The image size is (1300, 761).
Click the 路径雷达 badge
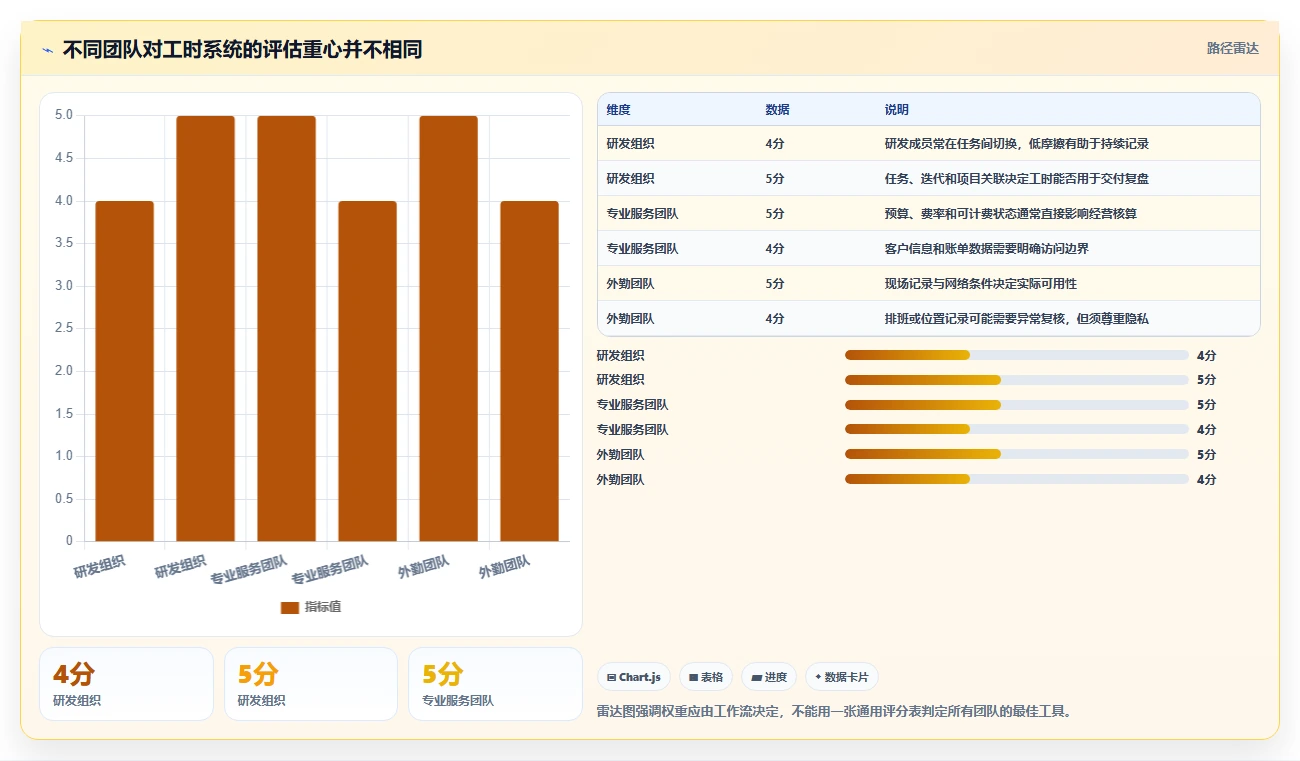(x=1232, y=48)
